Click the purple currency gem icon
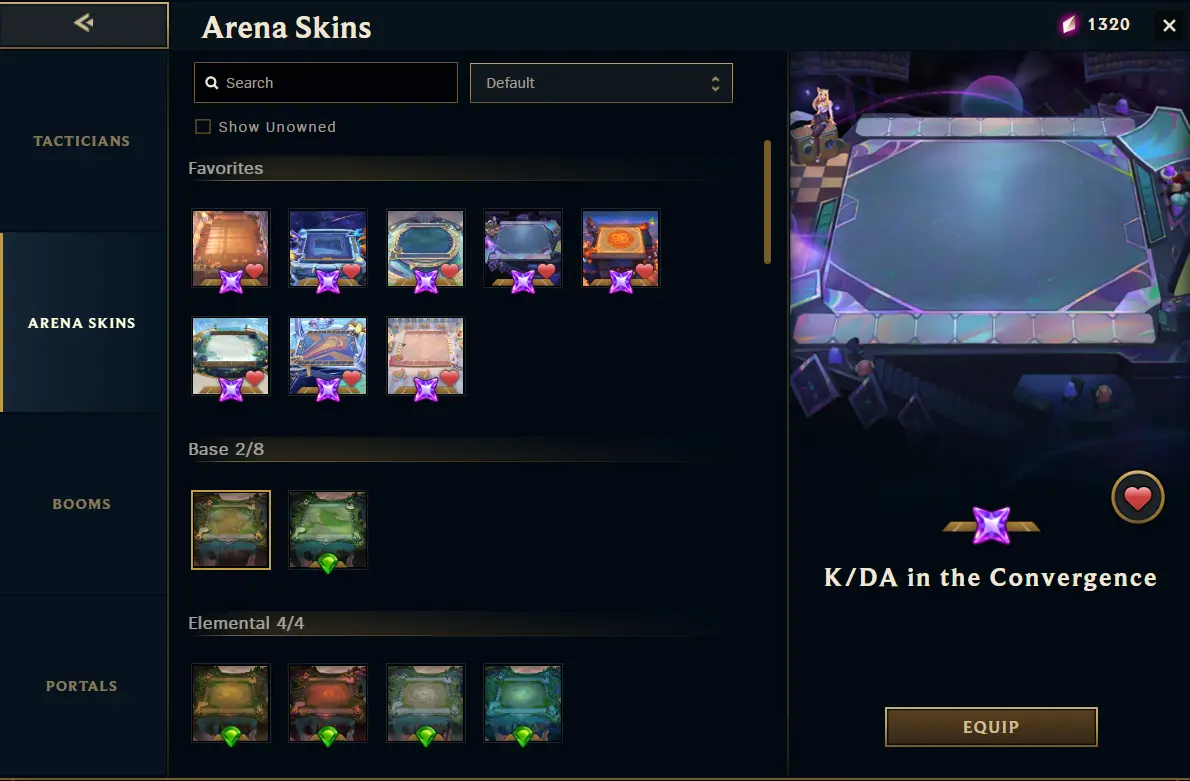Viewport: 1190px width, 781px height. point(1069,25)
